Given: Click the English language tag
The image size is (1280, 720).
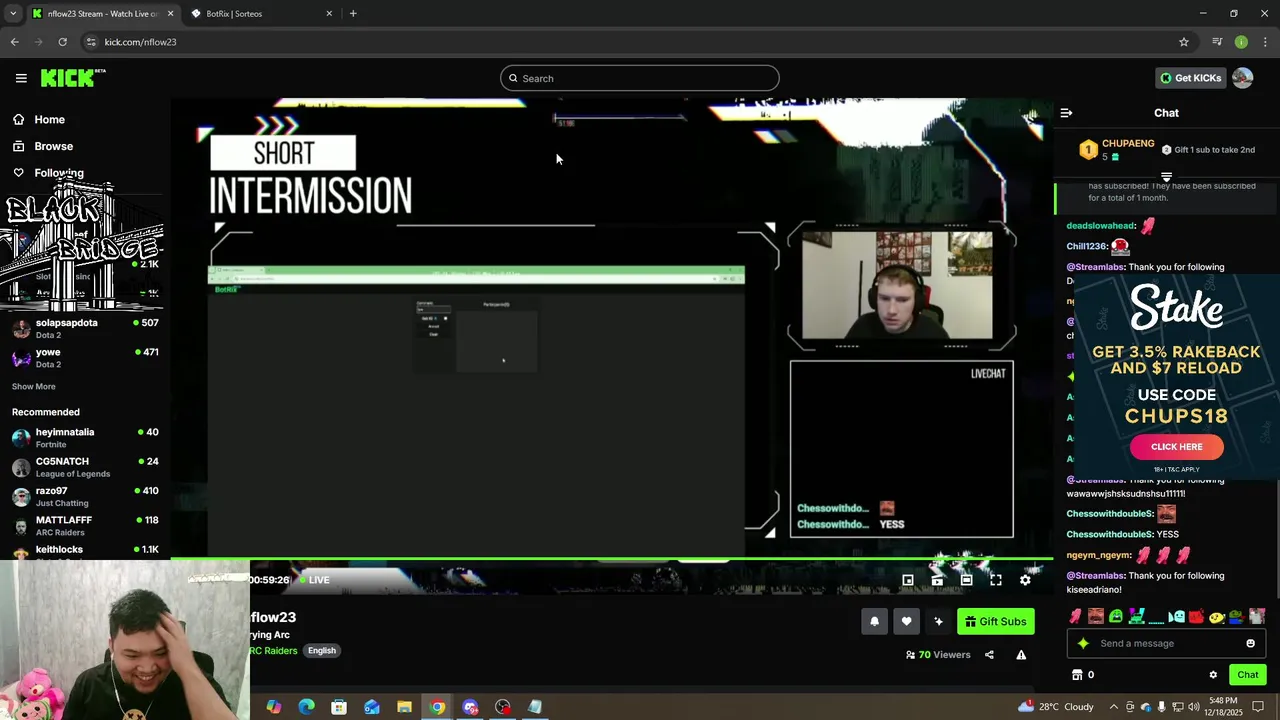Looking at the screenshot, I should coord(322,651).
